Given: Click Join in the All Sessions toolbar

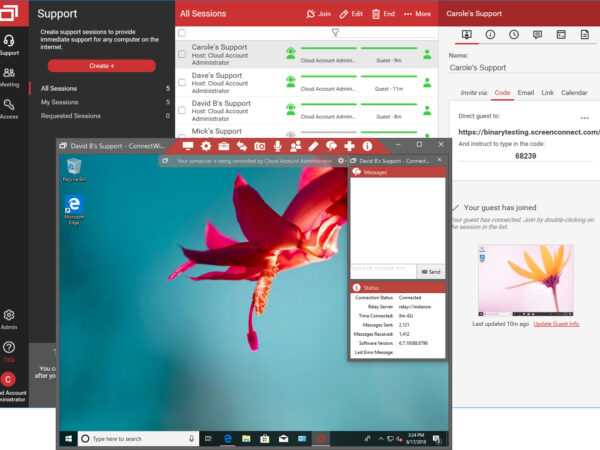Looking at the screenshot, I should (x=318, y=14).
